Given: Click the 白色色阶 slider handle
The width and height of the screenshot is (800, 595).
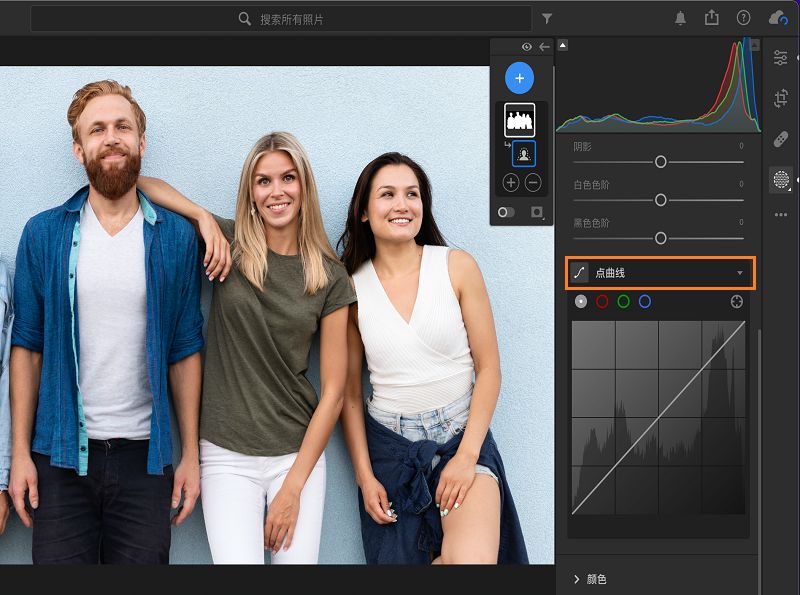Looking at the screenshot, I should tap(660, 200).
